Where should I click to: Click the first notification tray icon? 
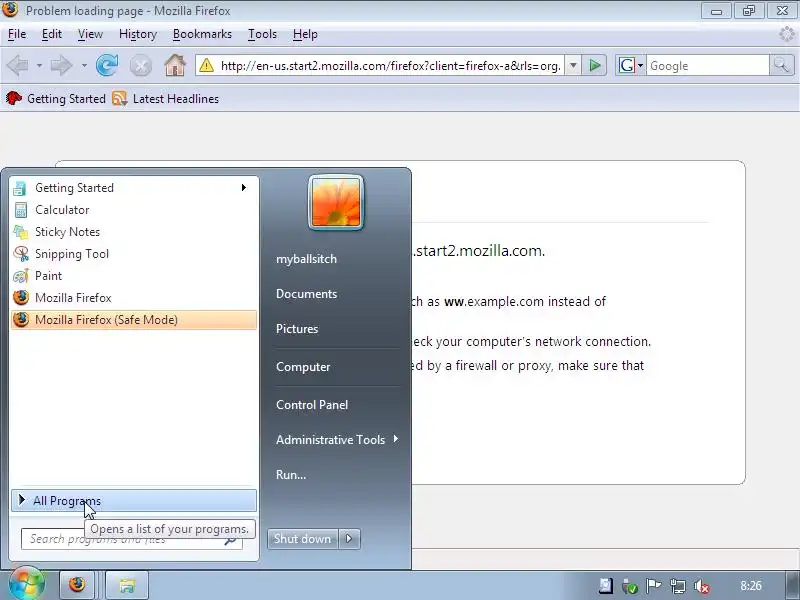[x=606, y=586]
